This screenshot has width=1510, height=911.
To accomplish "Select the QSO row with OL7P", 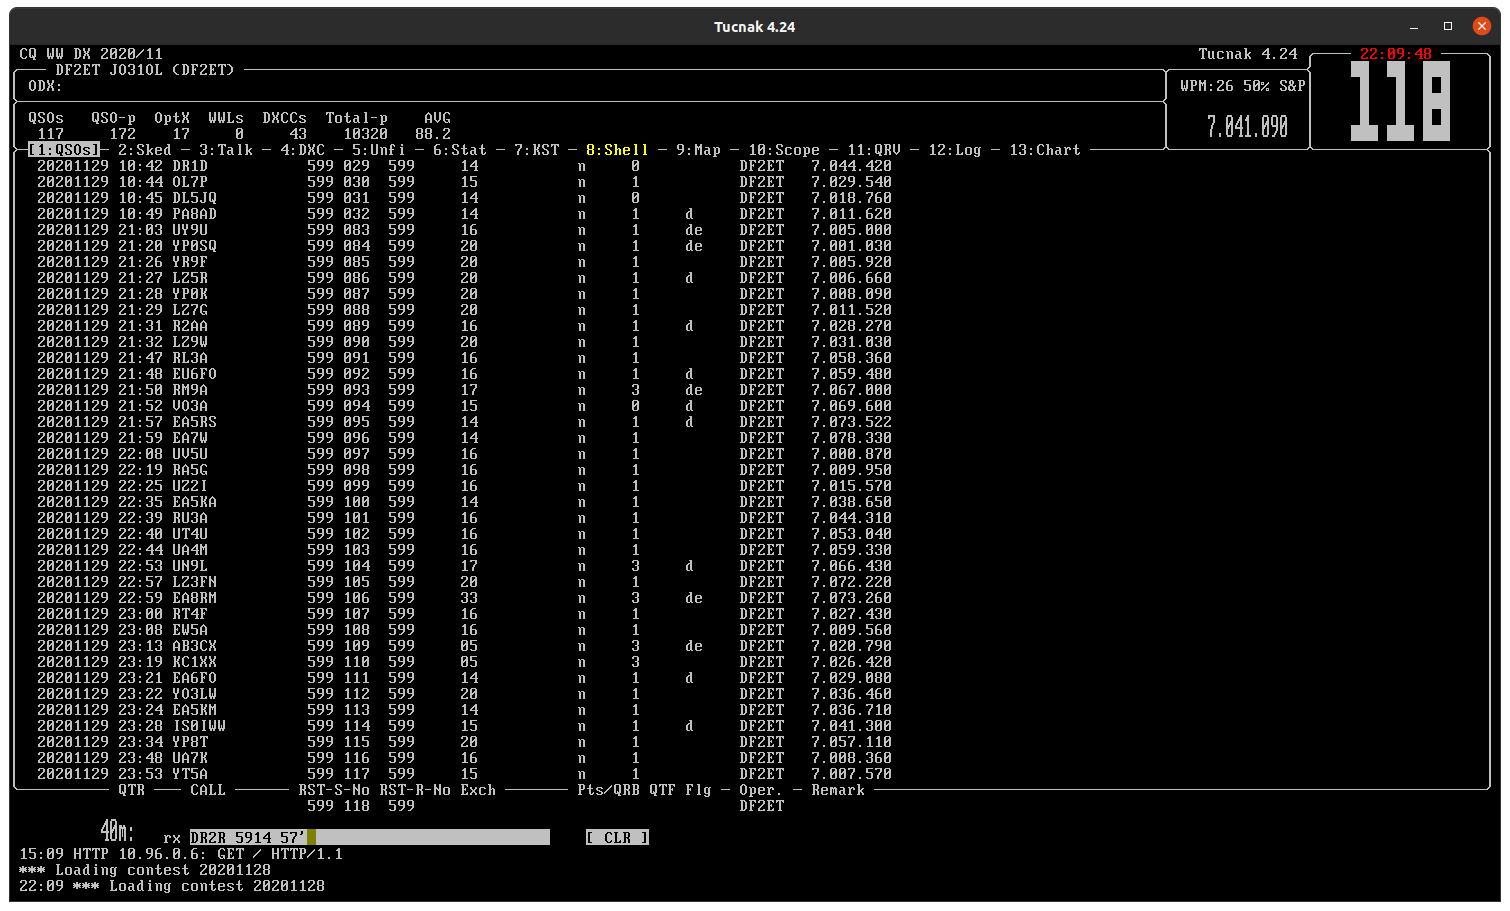I will pyautogui.click(x=464, y=182).
